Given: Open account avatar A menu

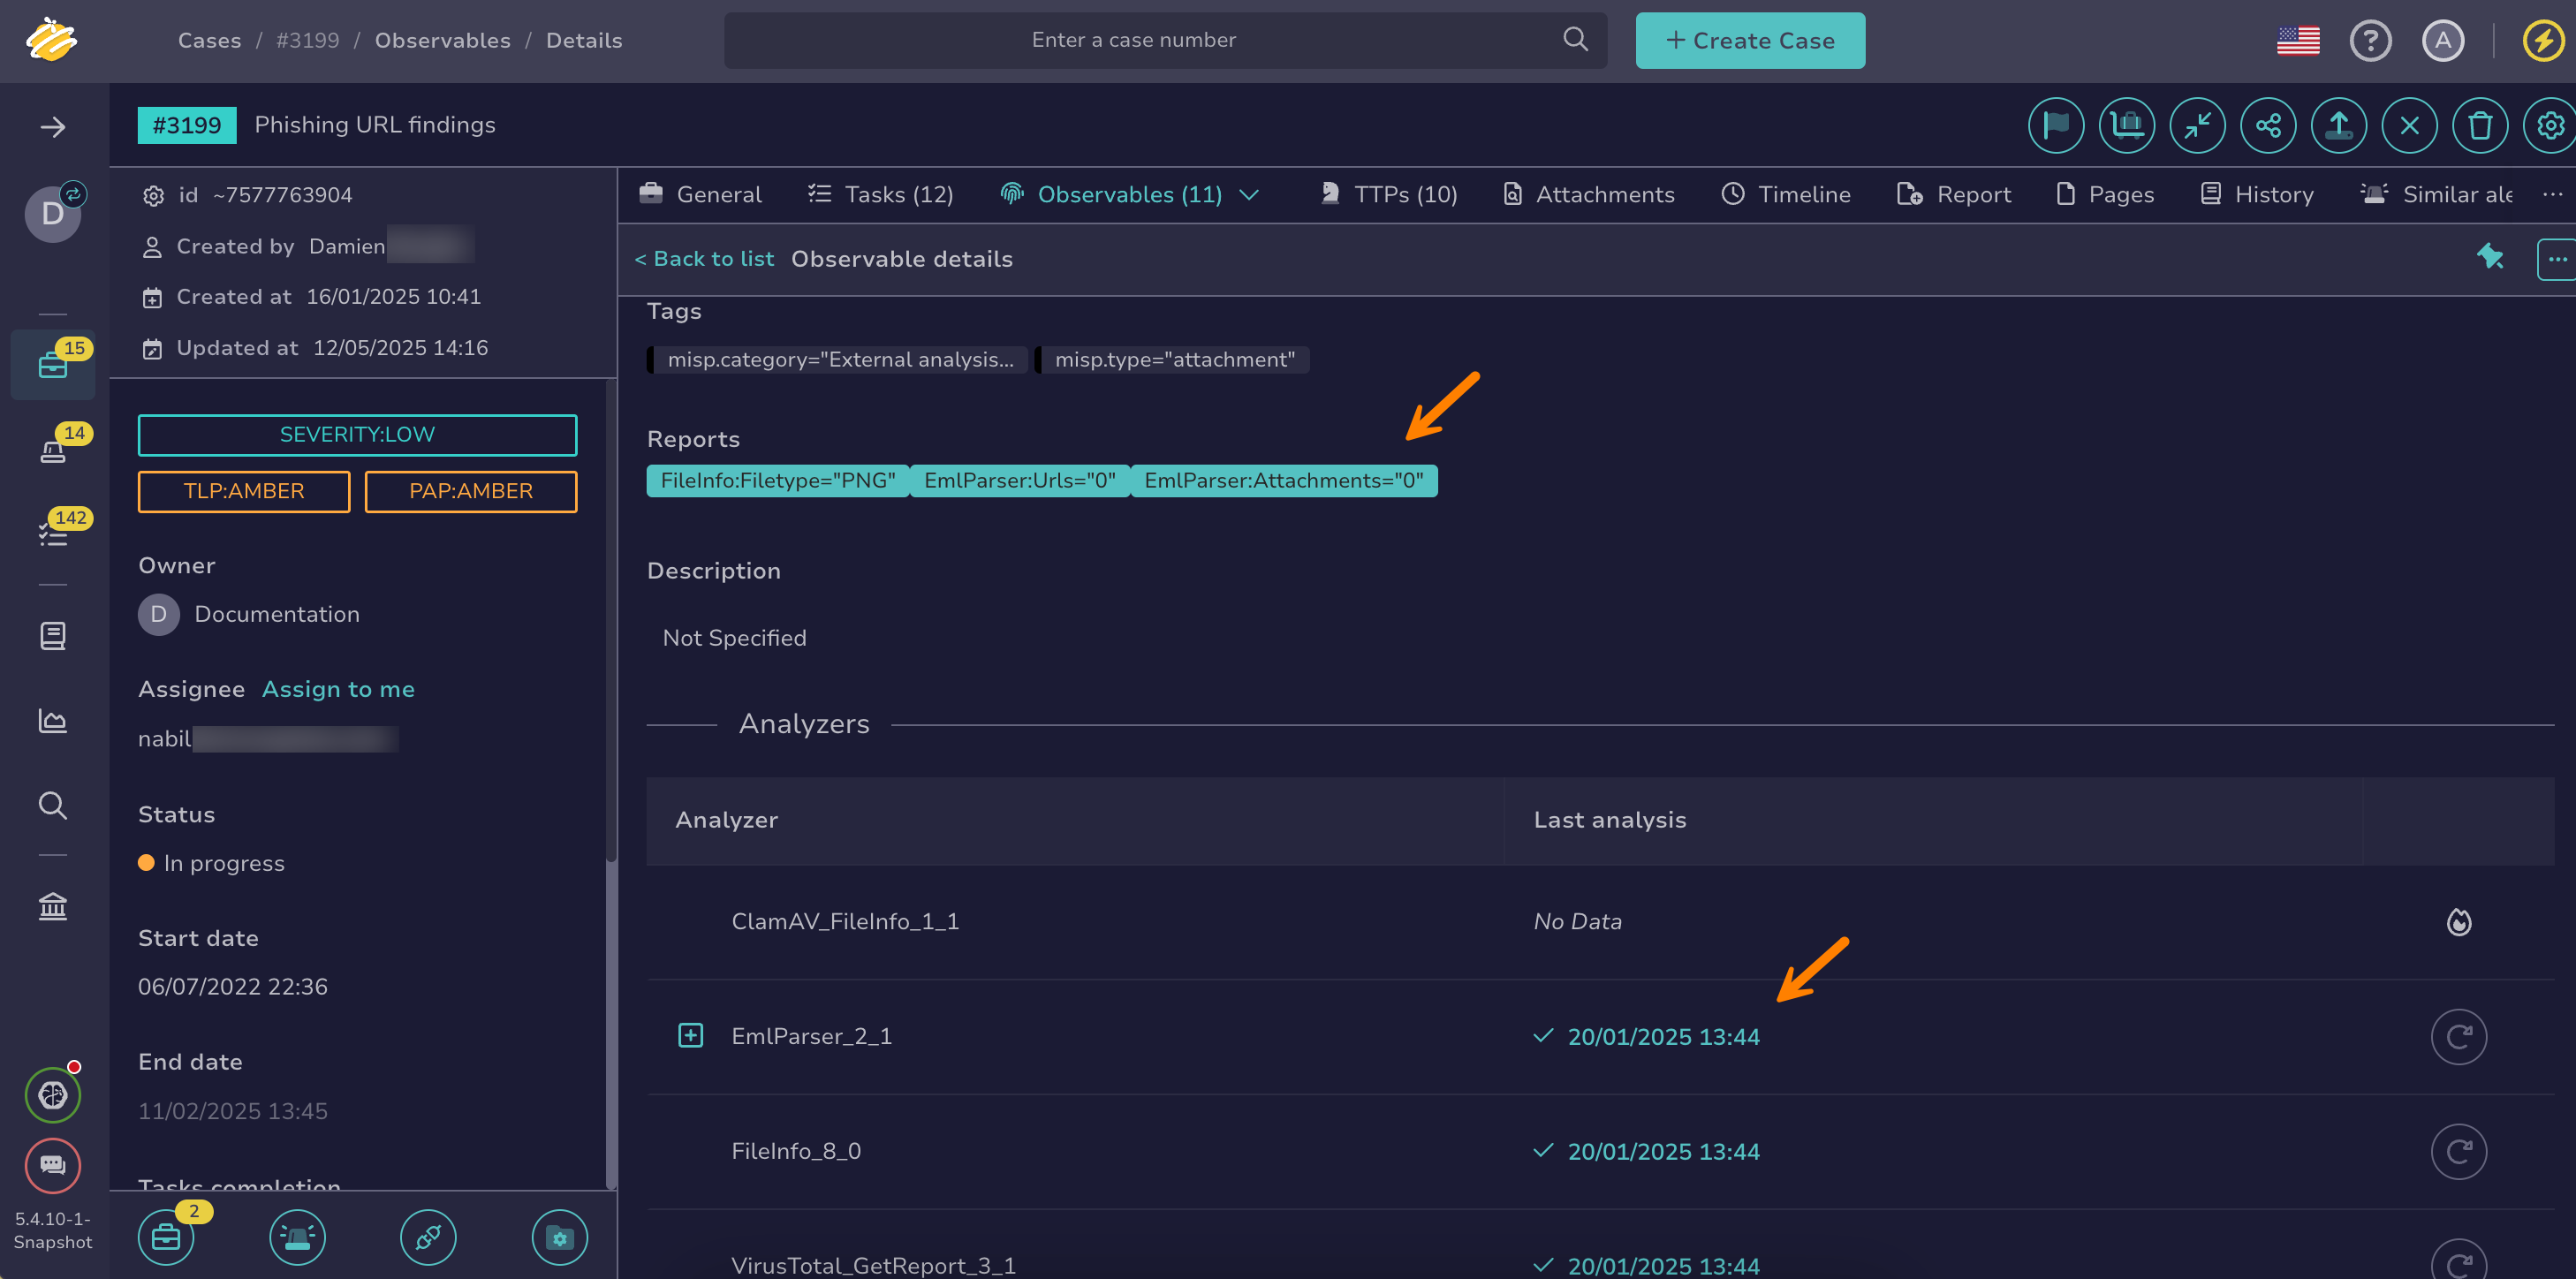Looking at the screenshot, I should (2443, 41).
